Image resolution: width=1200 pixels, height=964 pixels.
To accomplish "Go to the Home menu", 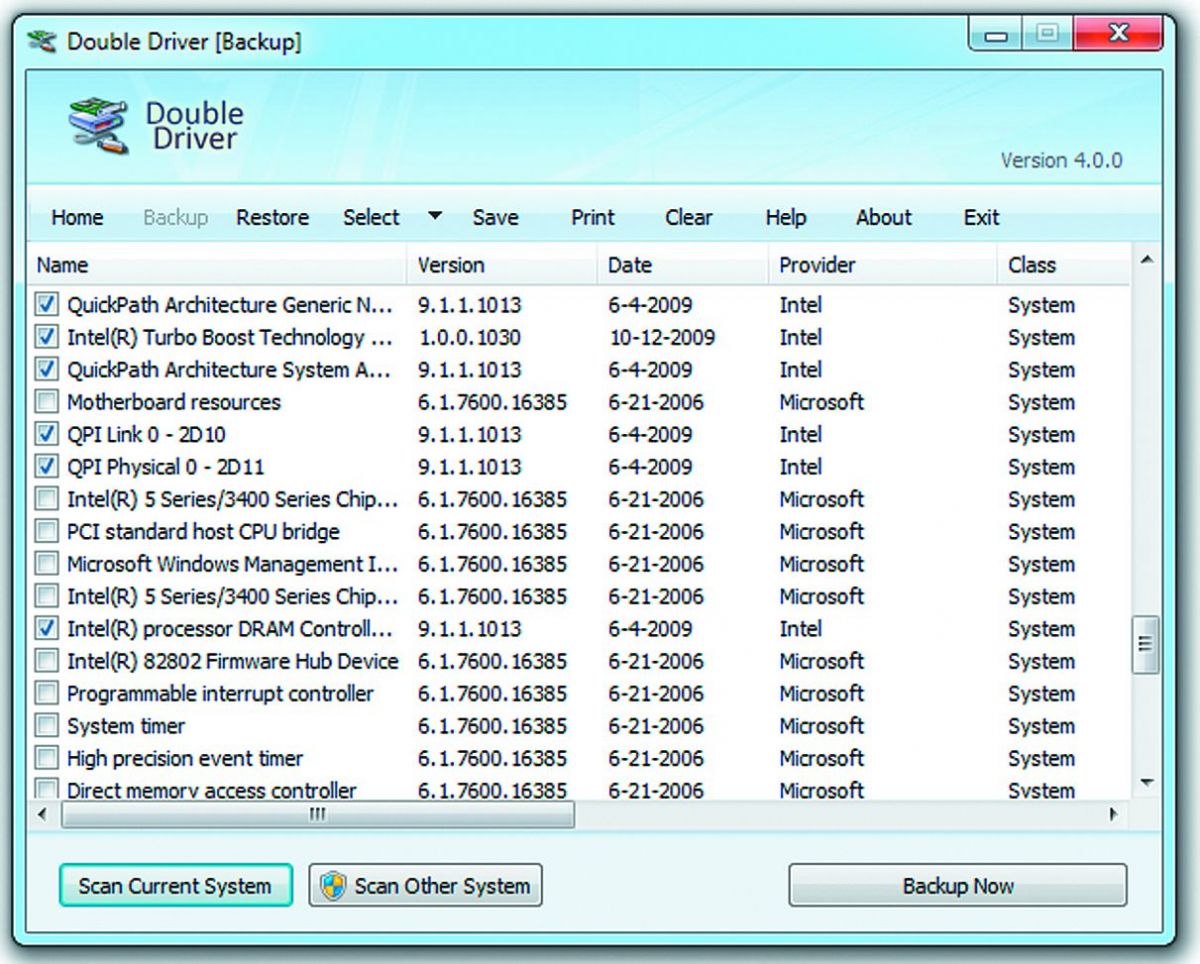I will [x=77, y=218].
